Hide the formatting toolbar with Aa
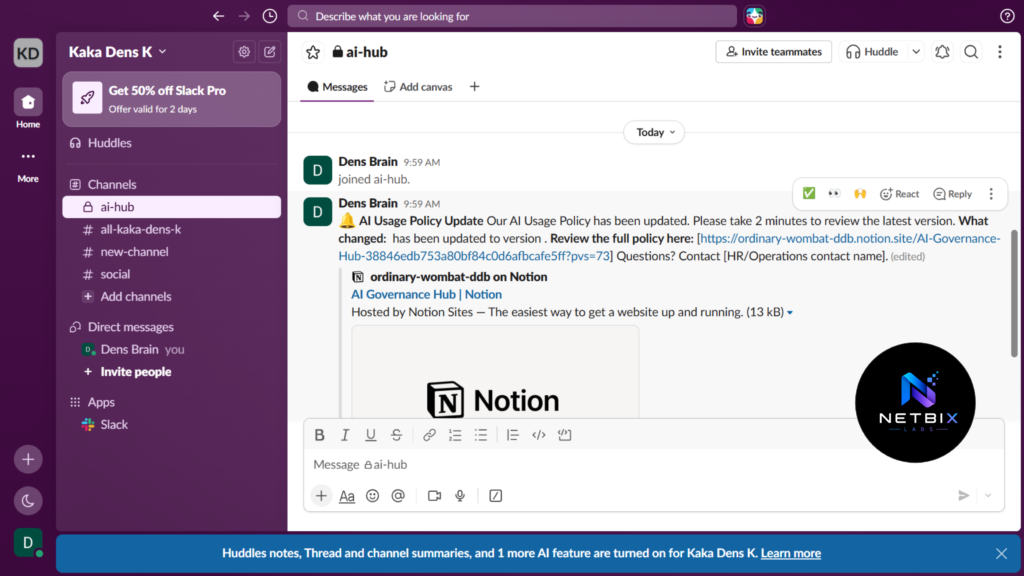 click(x=347, y=496)
